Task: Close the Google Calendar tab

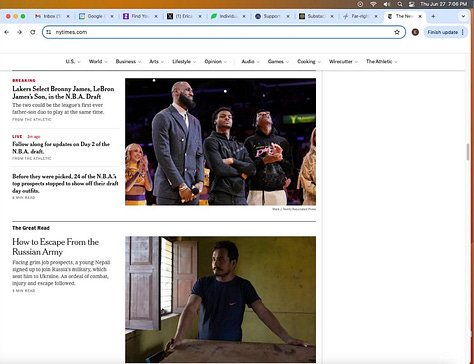Action: [112, 16]
